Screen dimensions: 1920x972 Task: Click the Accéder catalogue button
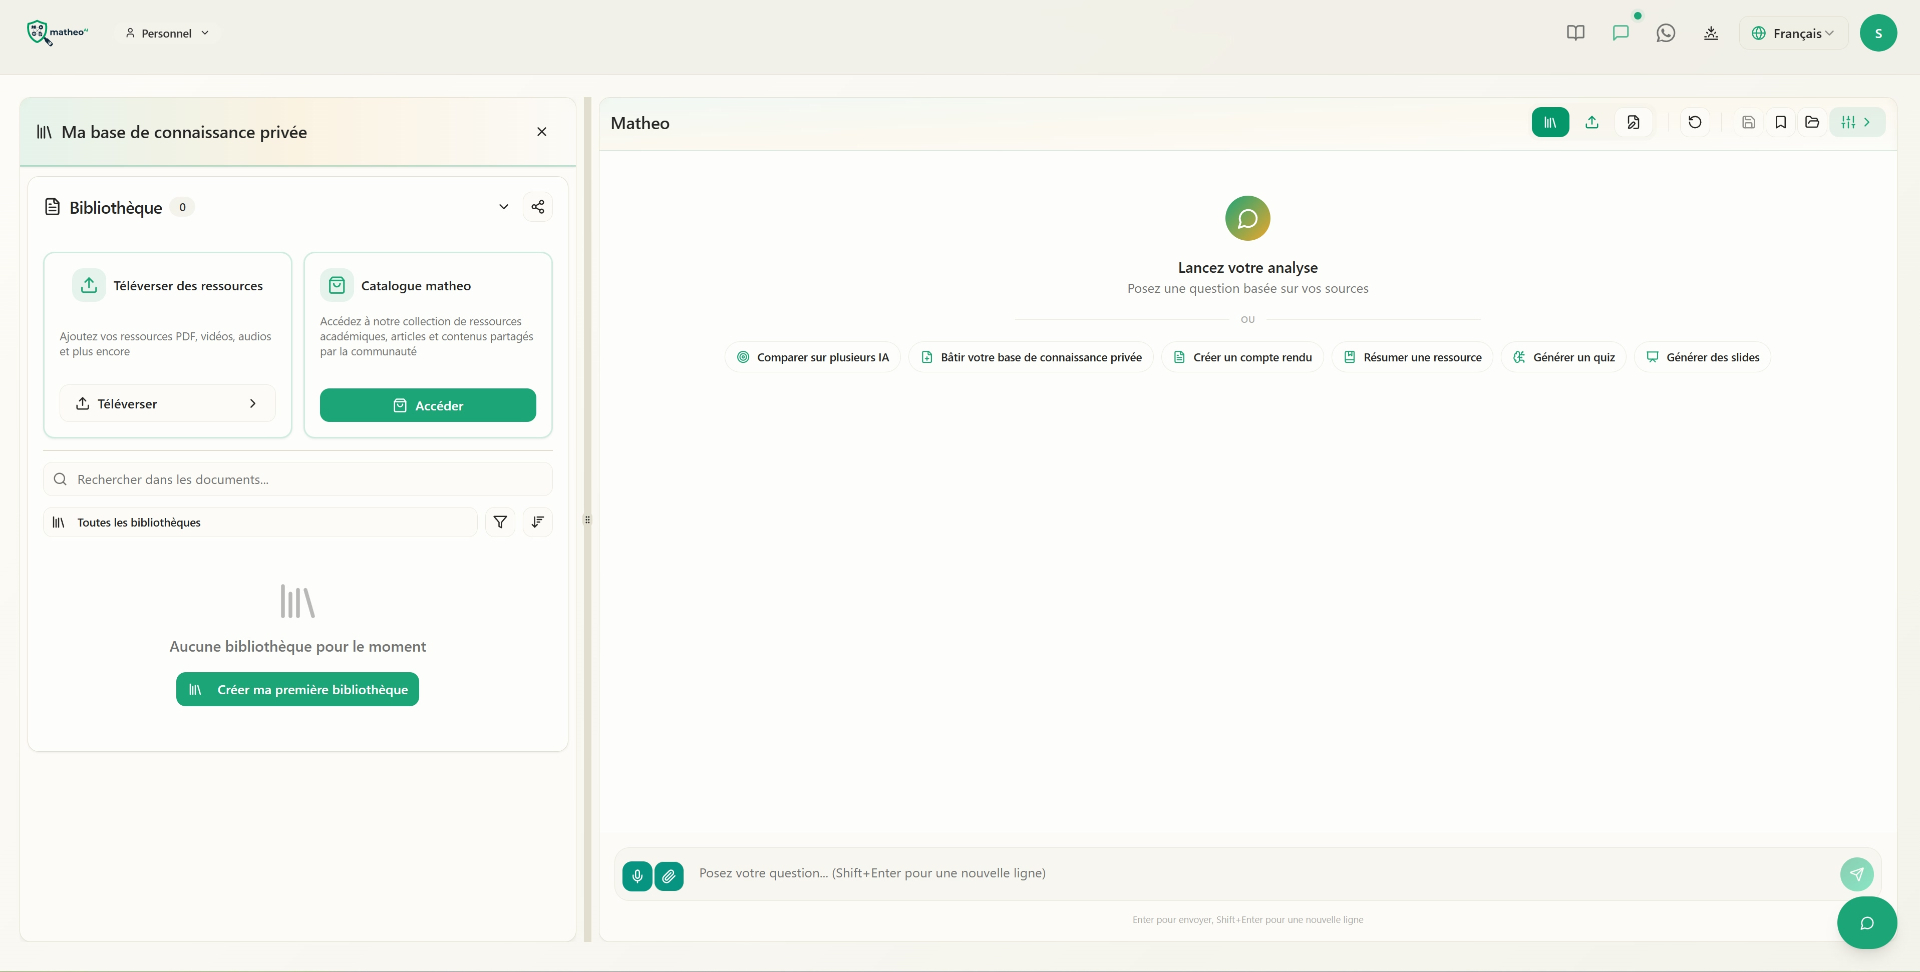[428, 405]
